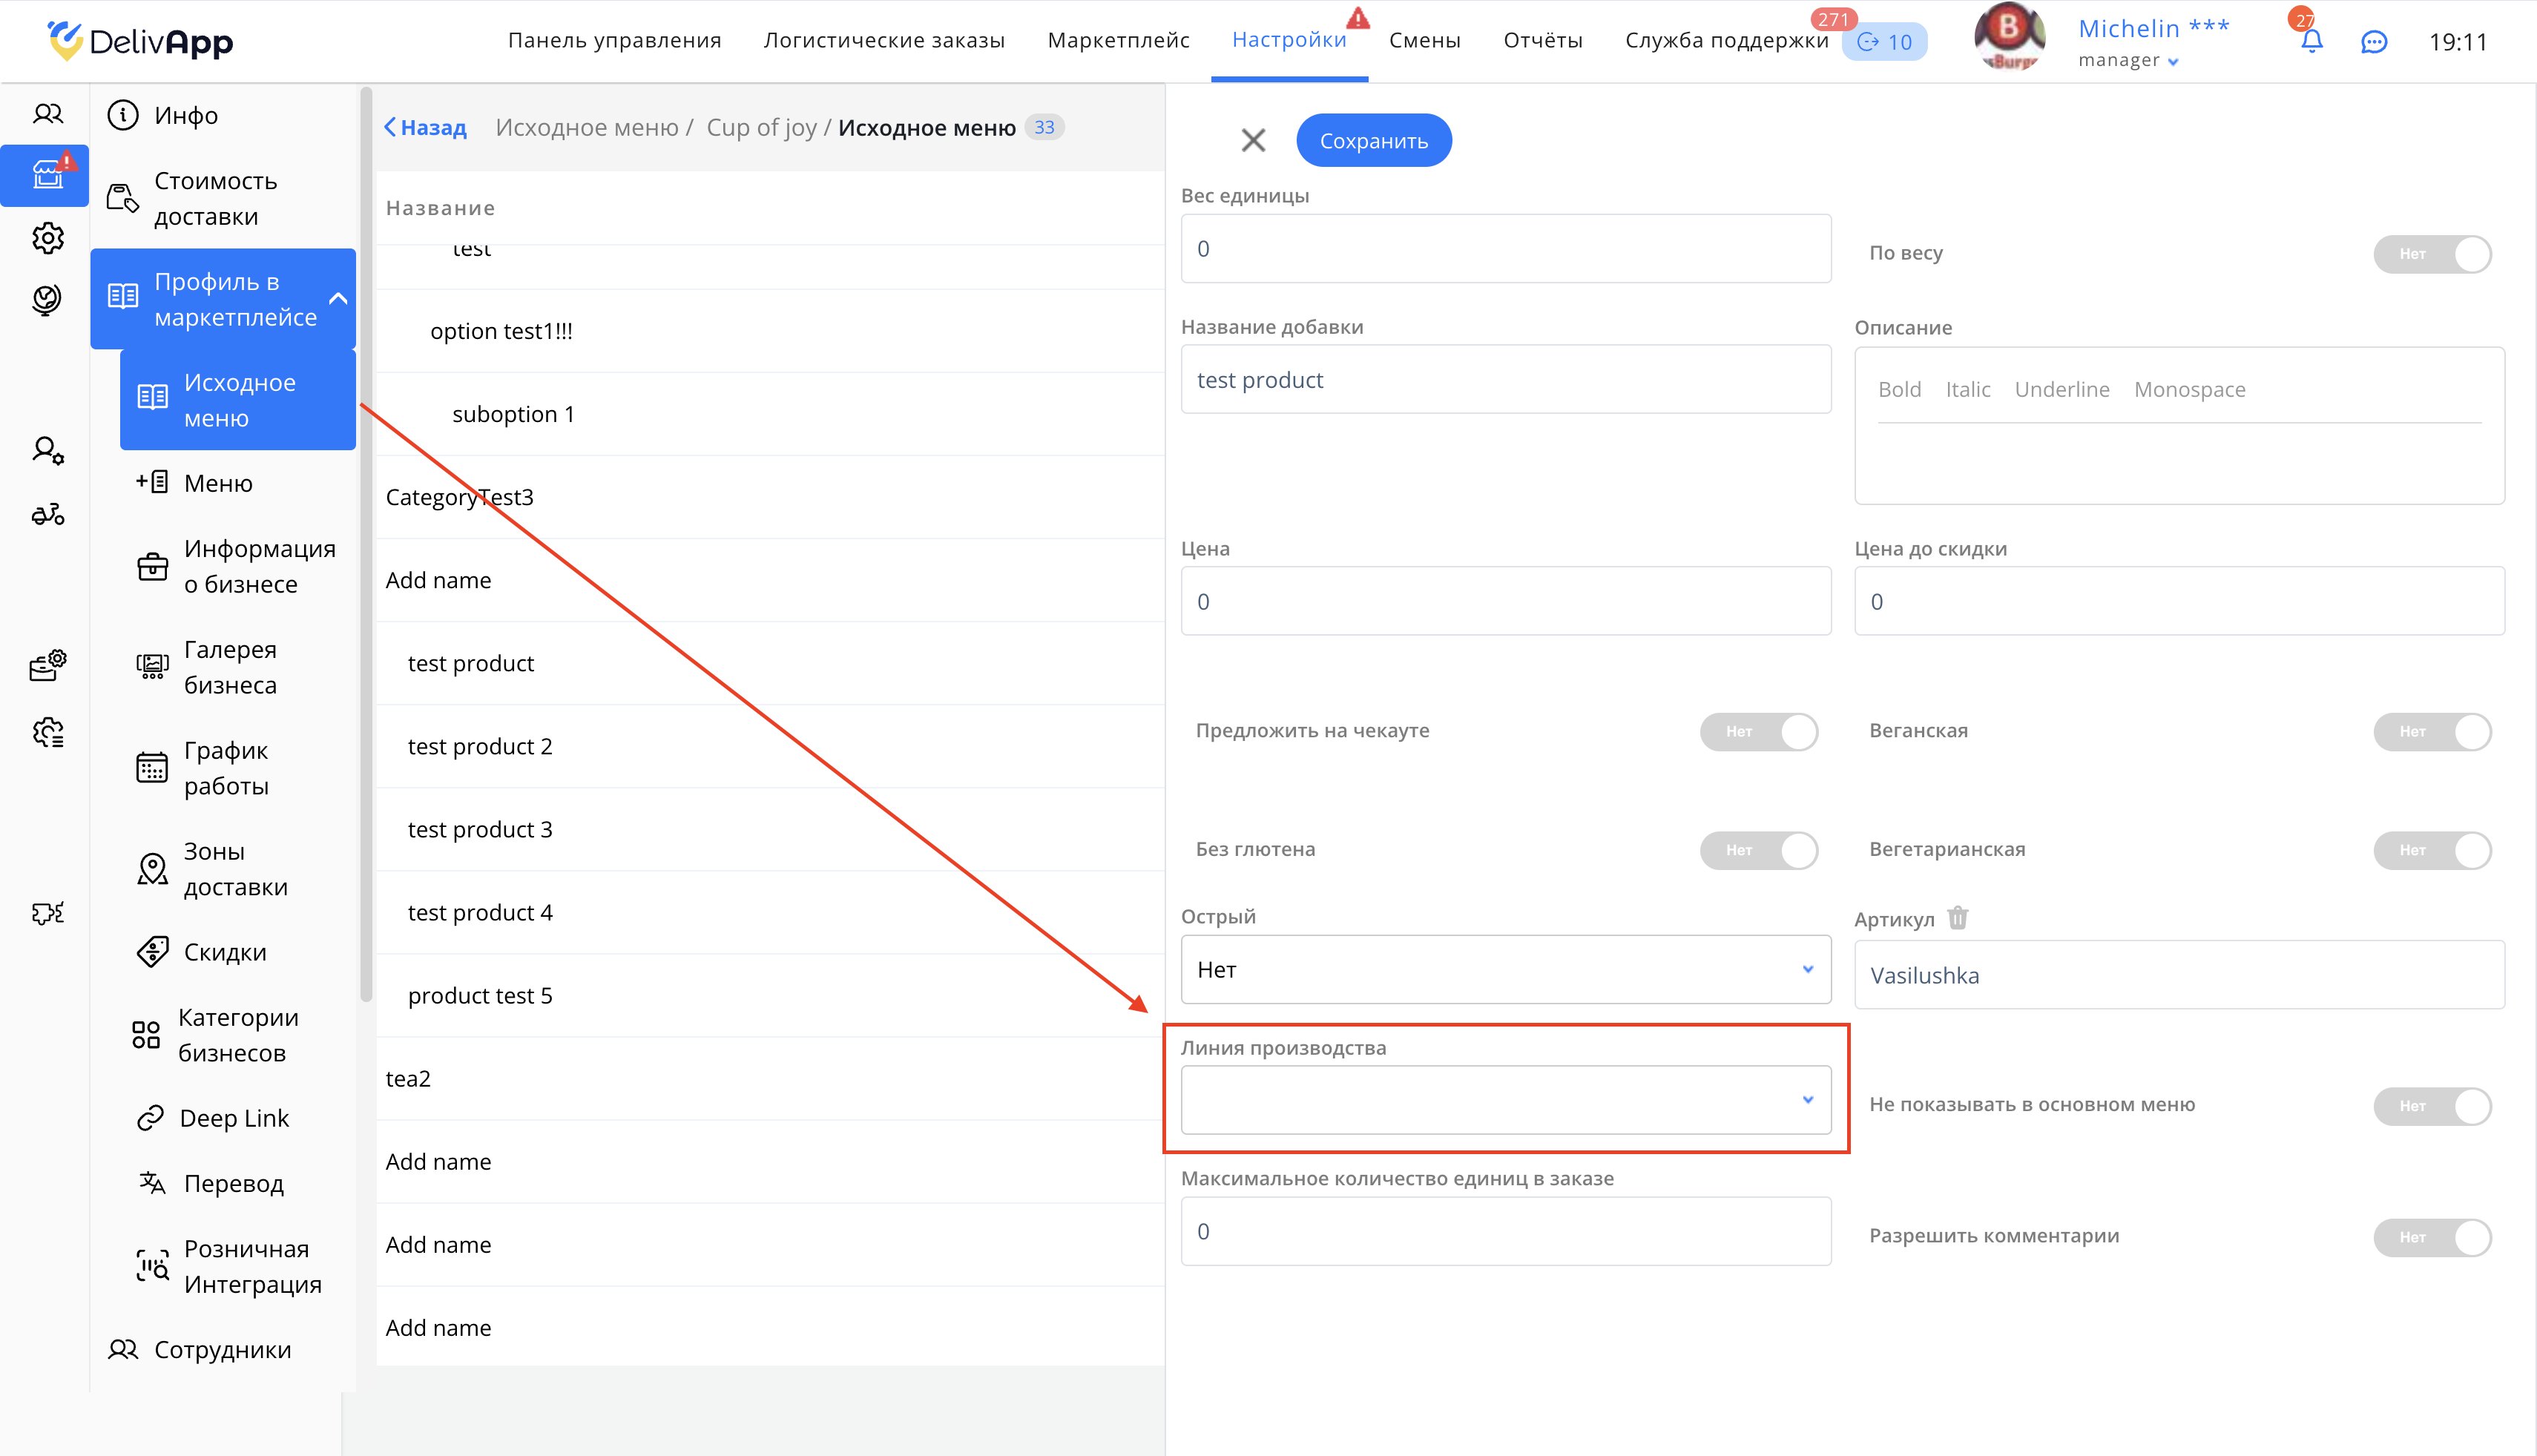Collapse the Профиль в маркетплейсе section
Image resolution: width=2537 pixels, height=1456 pixels.
338,298
